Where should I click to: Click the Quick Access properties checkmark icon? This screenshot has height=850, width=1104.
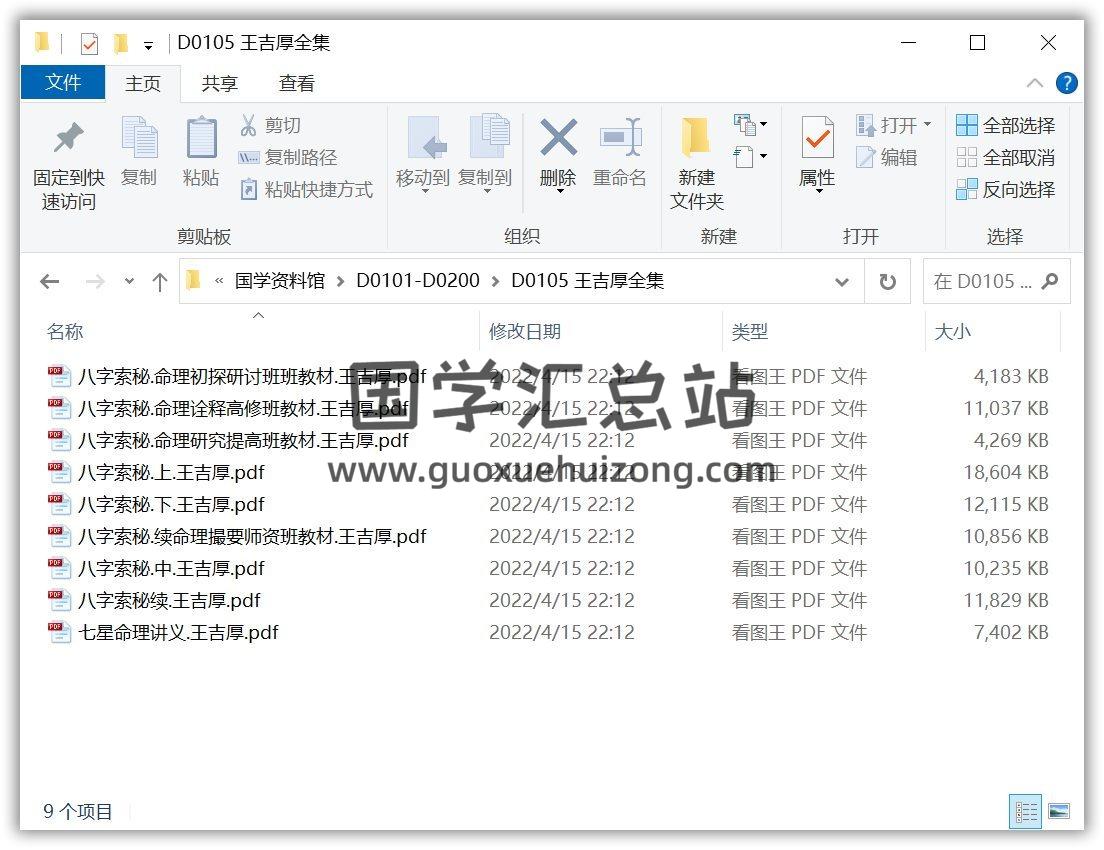[x=89, y=44]
